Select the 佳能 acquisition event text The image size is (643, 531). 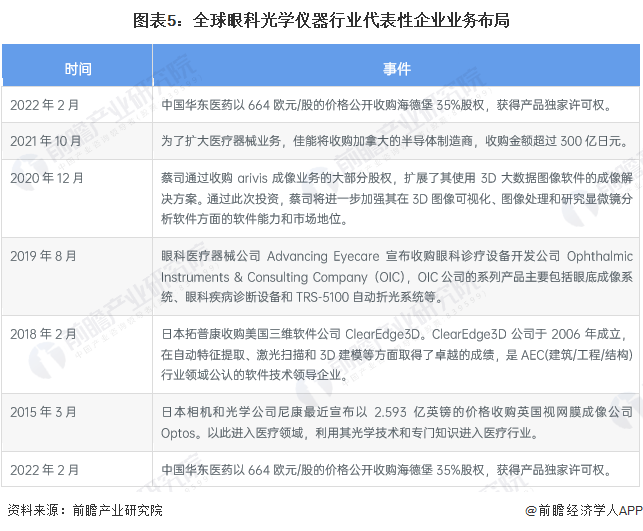click(394, 141)
